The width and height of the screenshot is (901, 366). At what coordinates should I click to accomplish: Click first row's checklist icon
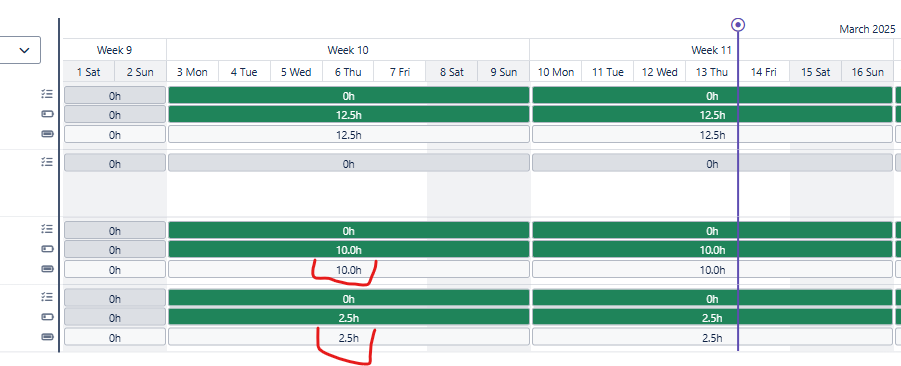[47, 95]
